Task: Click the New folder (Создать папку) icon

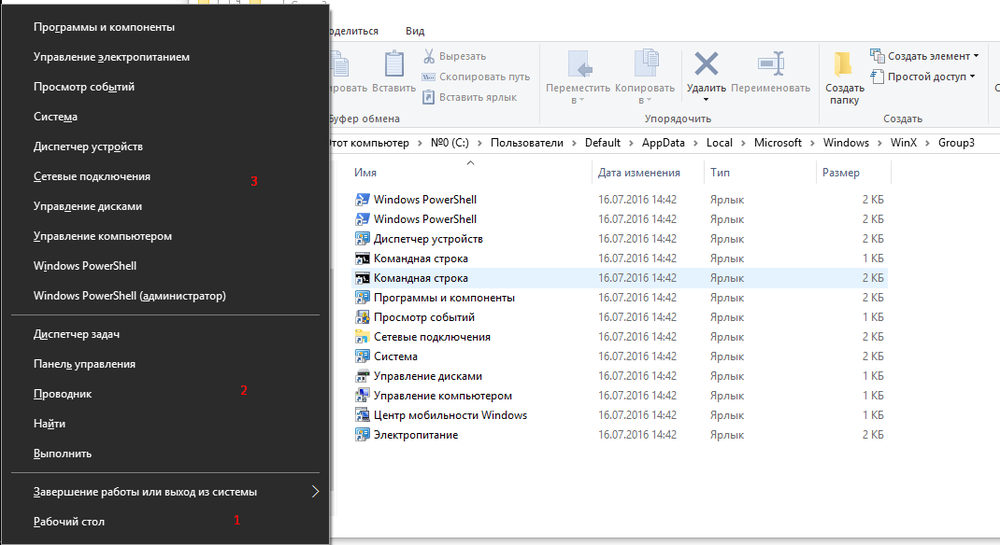Action: (x=842, y=64)
